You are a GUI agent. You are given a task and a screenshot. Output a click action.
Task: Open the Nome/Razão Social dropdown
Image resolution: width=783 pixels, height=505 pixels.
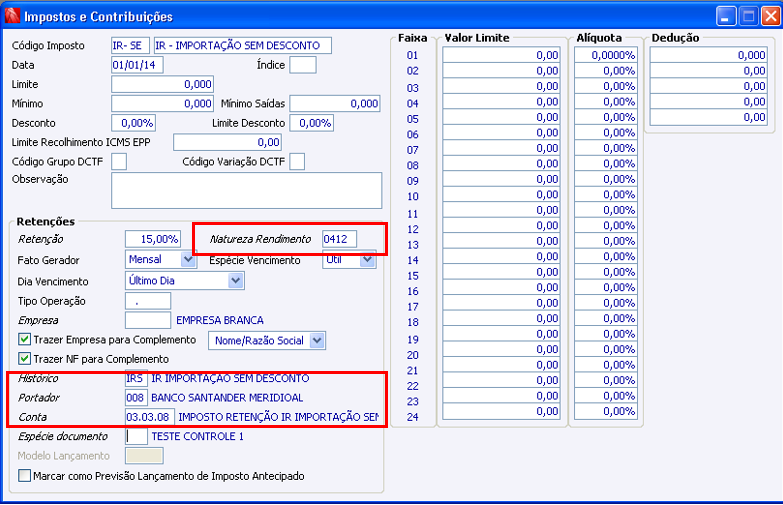tap(317, 341)
